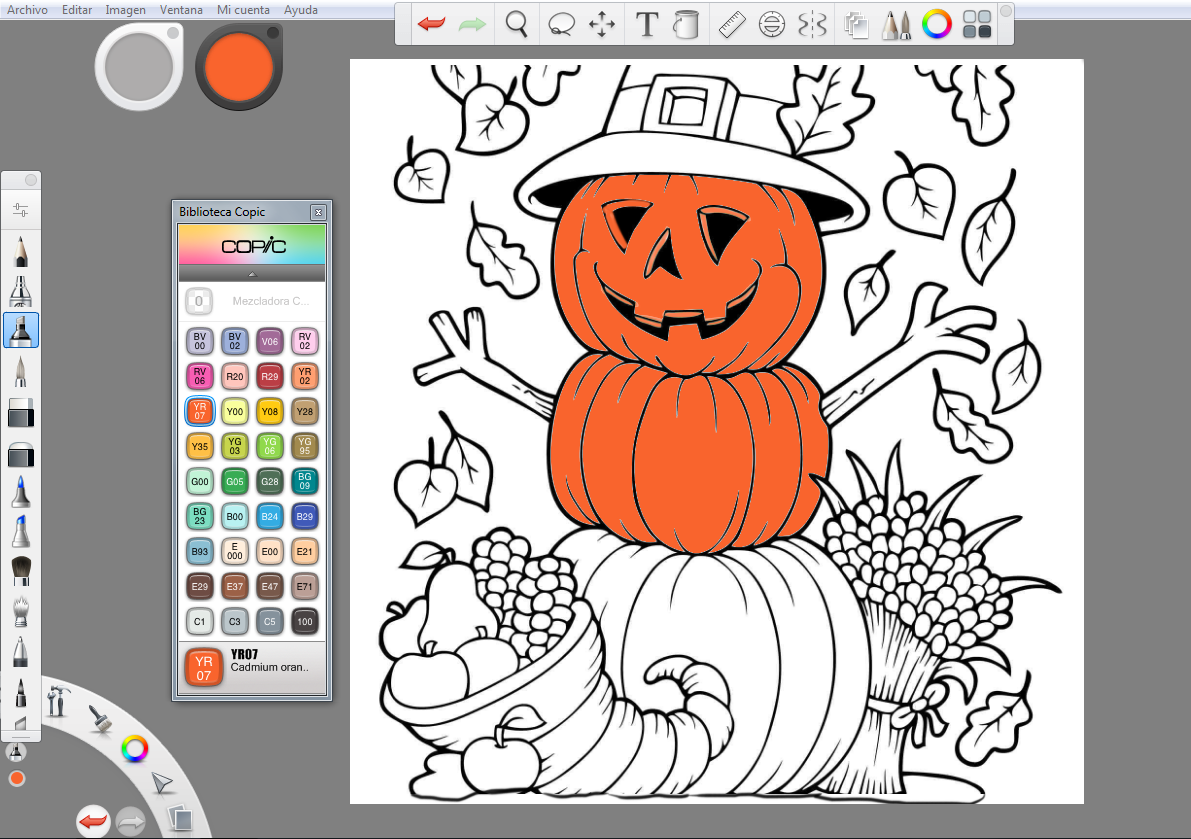Toggle the symmetry drawing tool

click(812, 24)
